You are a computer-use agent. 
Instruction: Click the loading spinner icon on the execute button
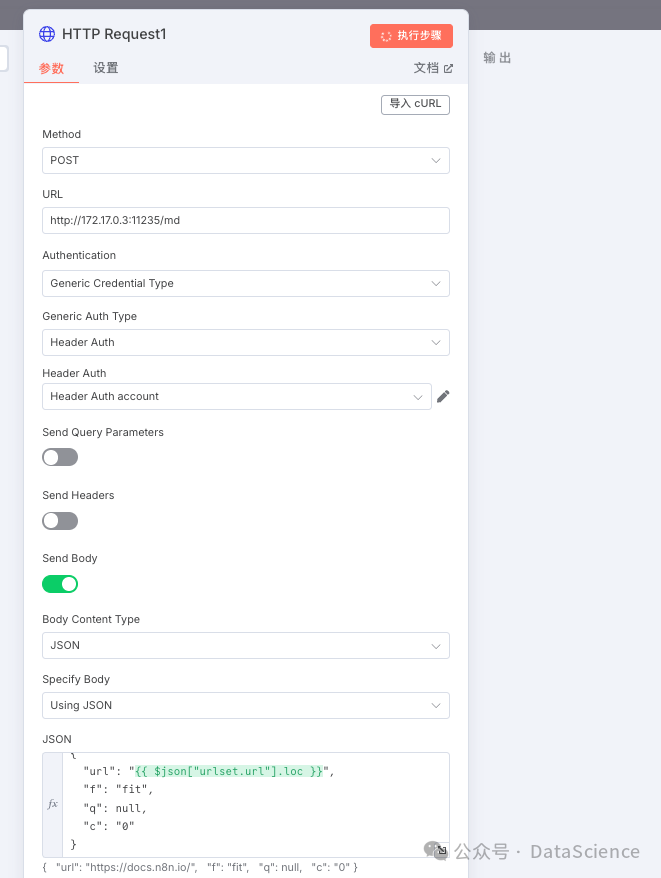tap(386, 36)
